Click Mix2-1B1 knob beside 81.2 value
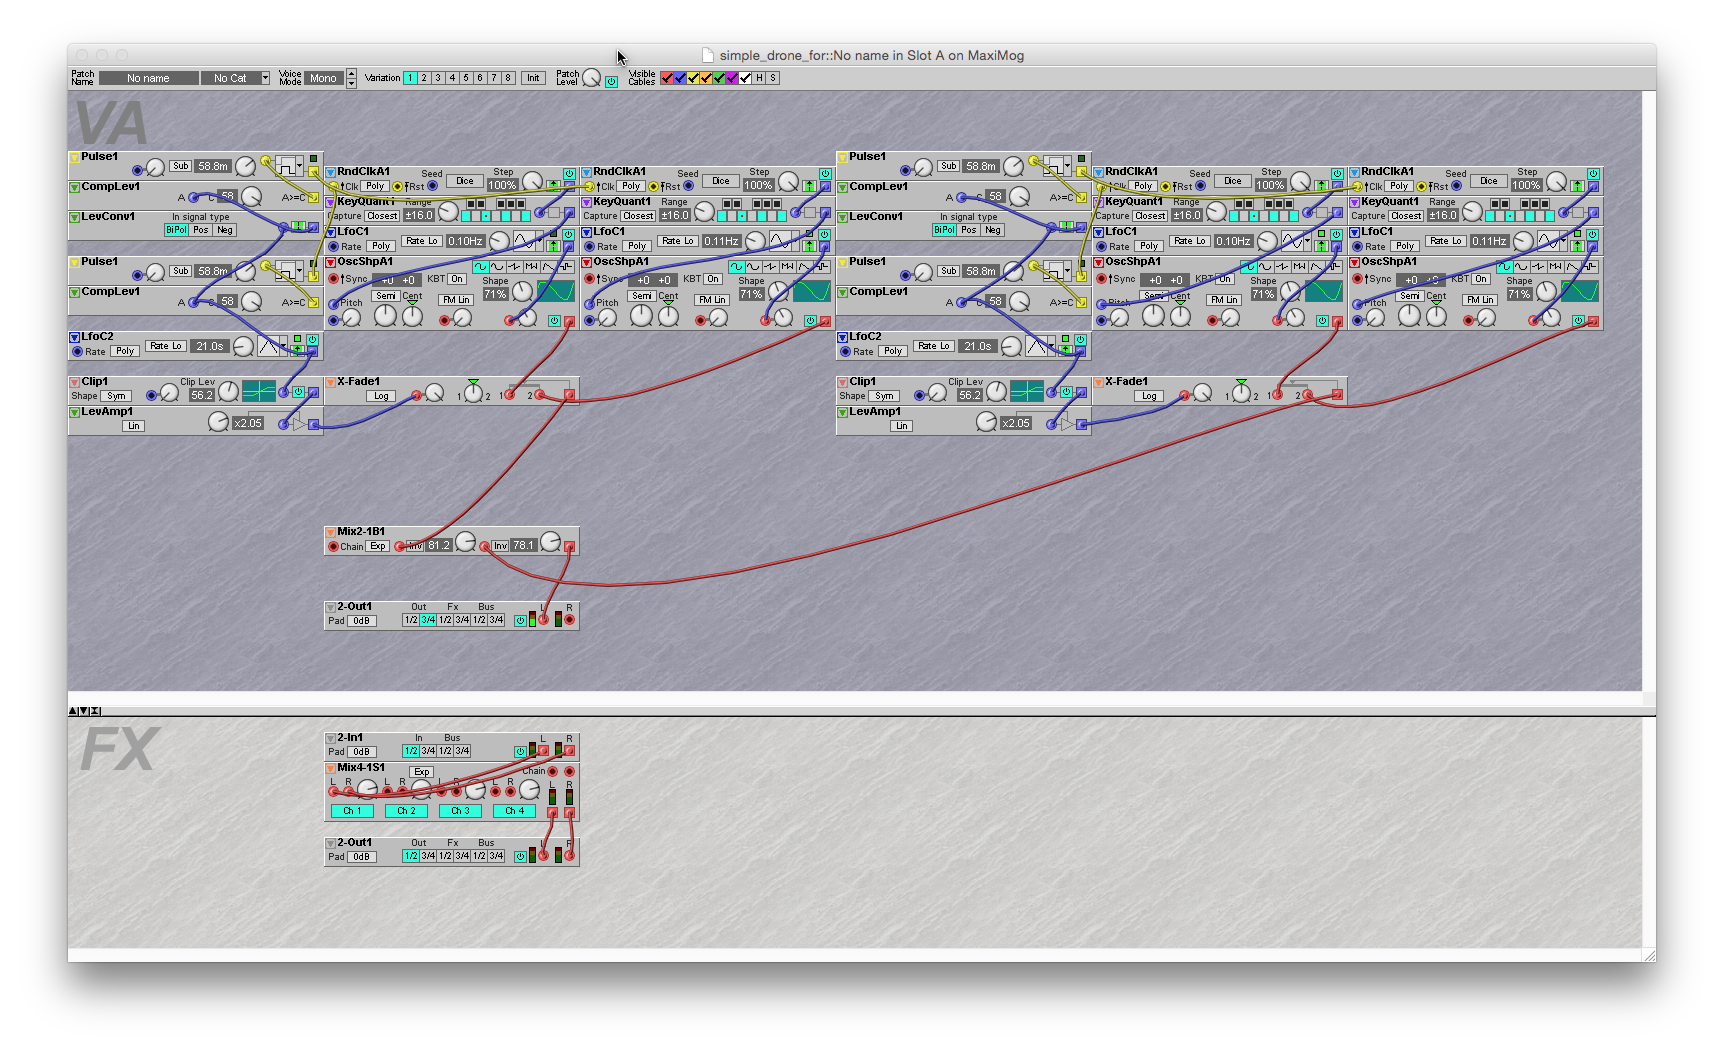Screen dimensions: 1724x1054 click(x=466, y=542)
